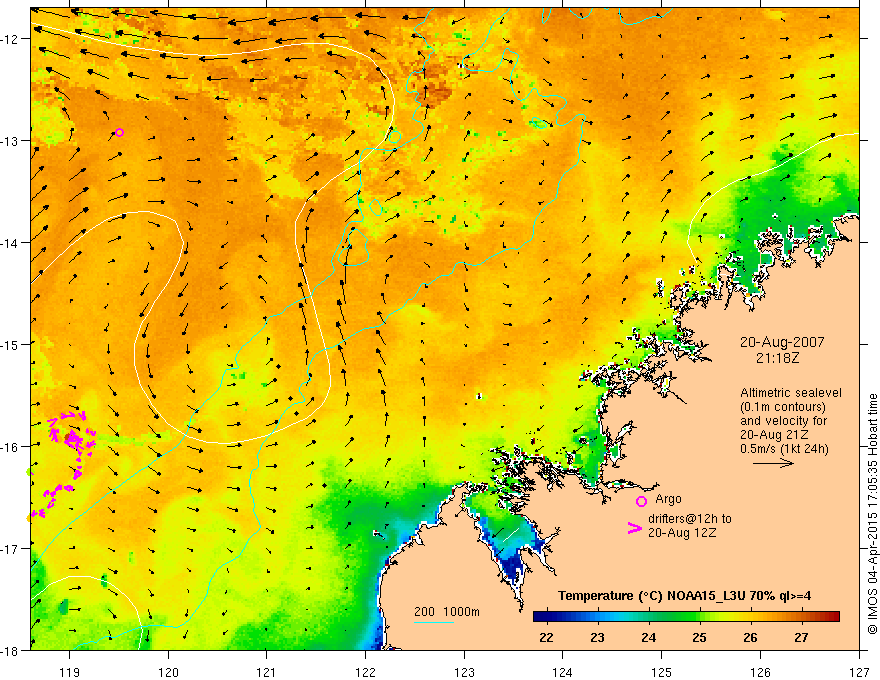Image resolution: width=880 pixels, height=680 pixels.
Task: Click the velocity scale reference arrow
Action: coord(773,463)
